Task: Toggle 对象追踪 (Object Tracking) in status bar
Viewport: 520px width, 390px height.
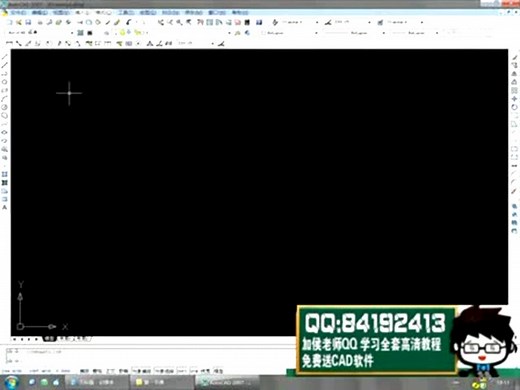Action: tap(164, 371)
